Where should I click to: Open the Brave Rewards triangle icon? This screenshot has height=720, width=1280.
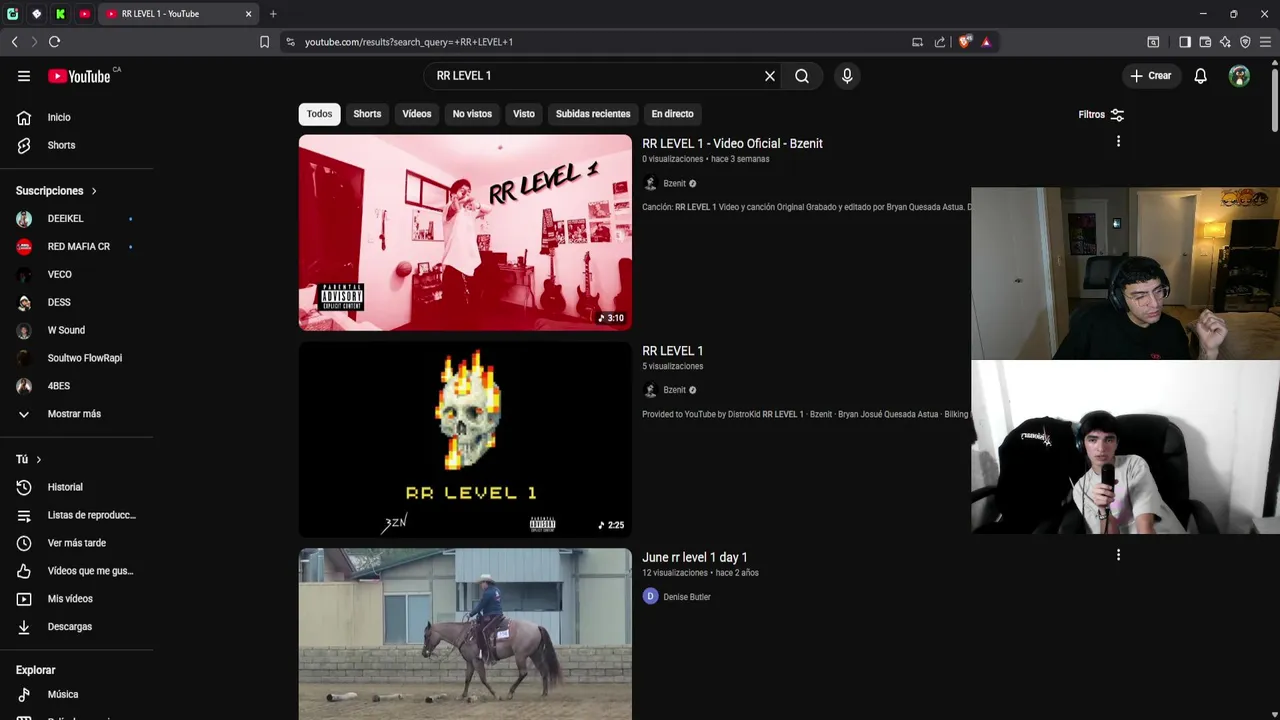point(986,42)
